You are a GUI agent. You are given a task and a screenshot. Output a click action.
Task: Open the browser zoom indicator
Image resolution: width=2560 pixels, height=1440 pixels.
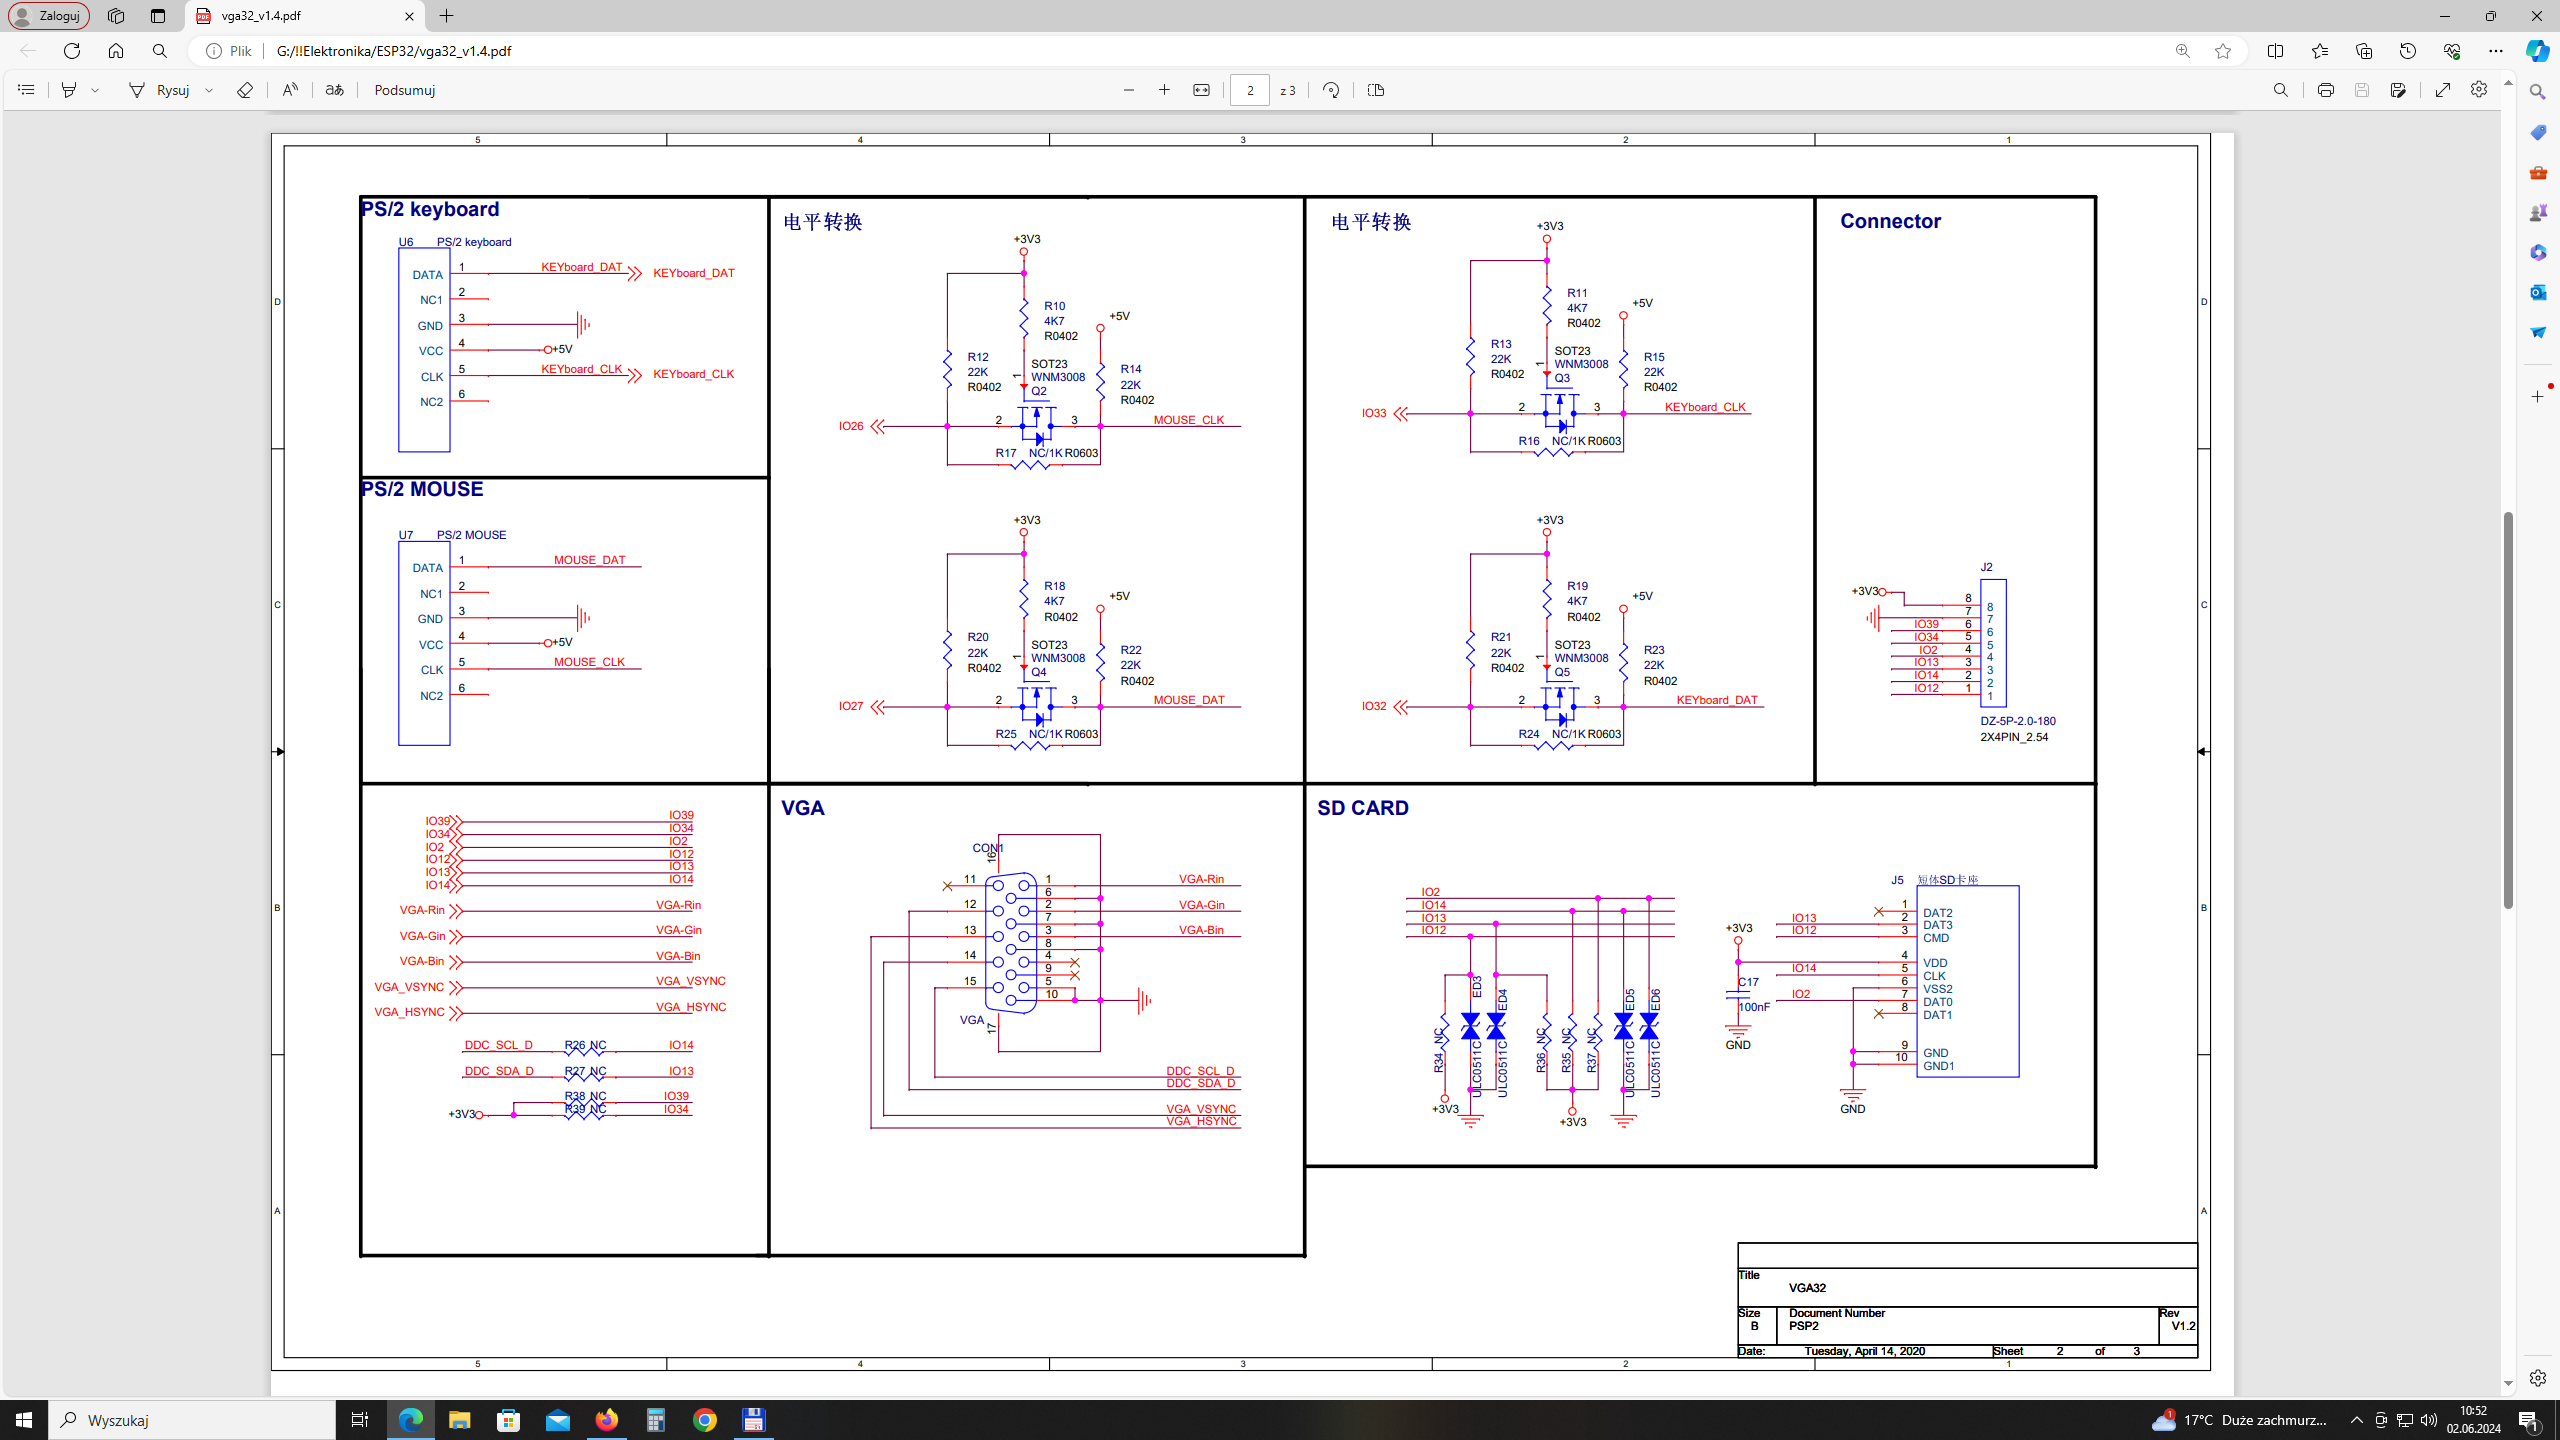coord(2182,51)
